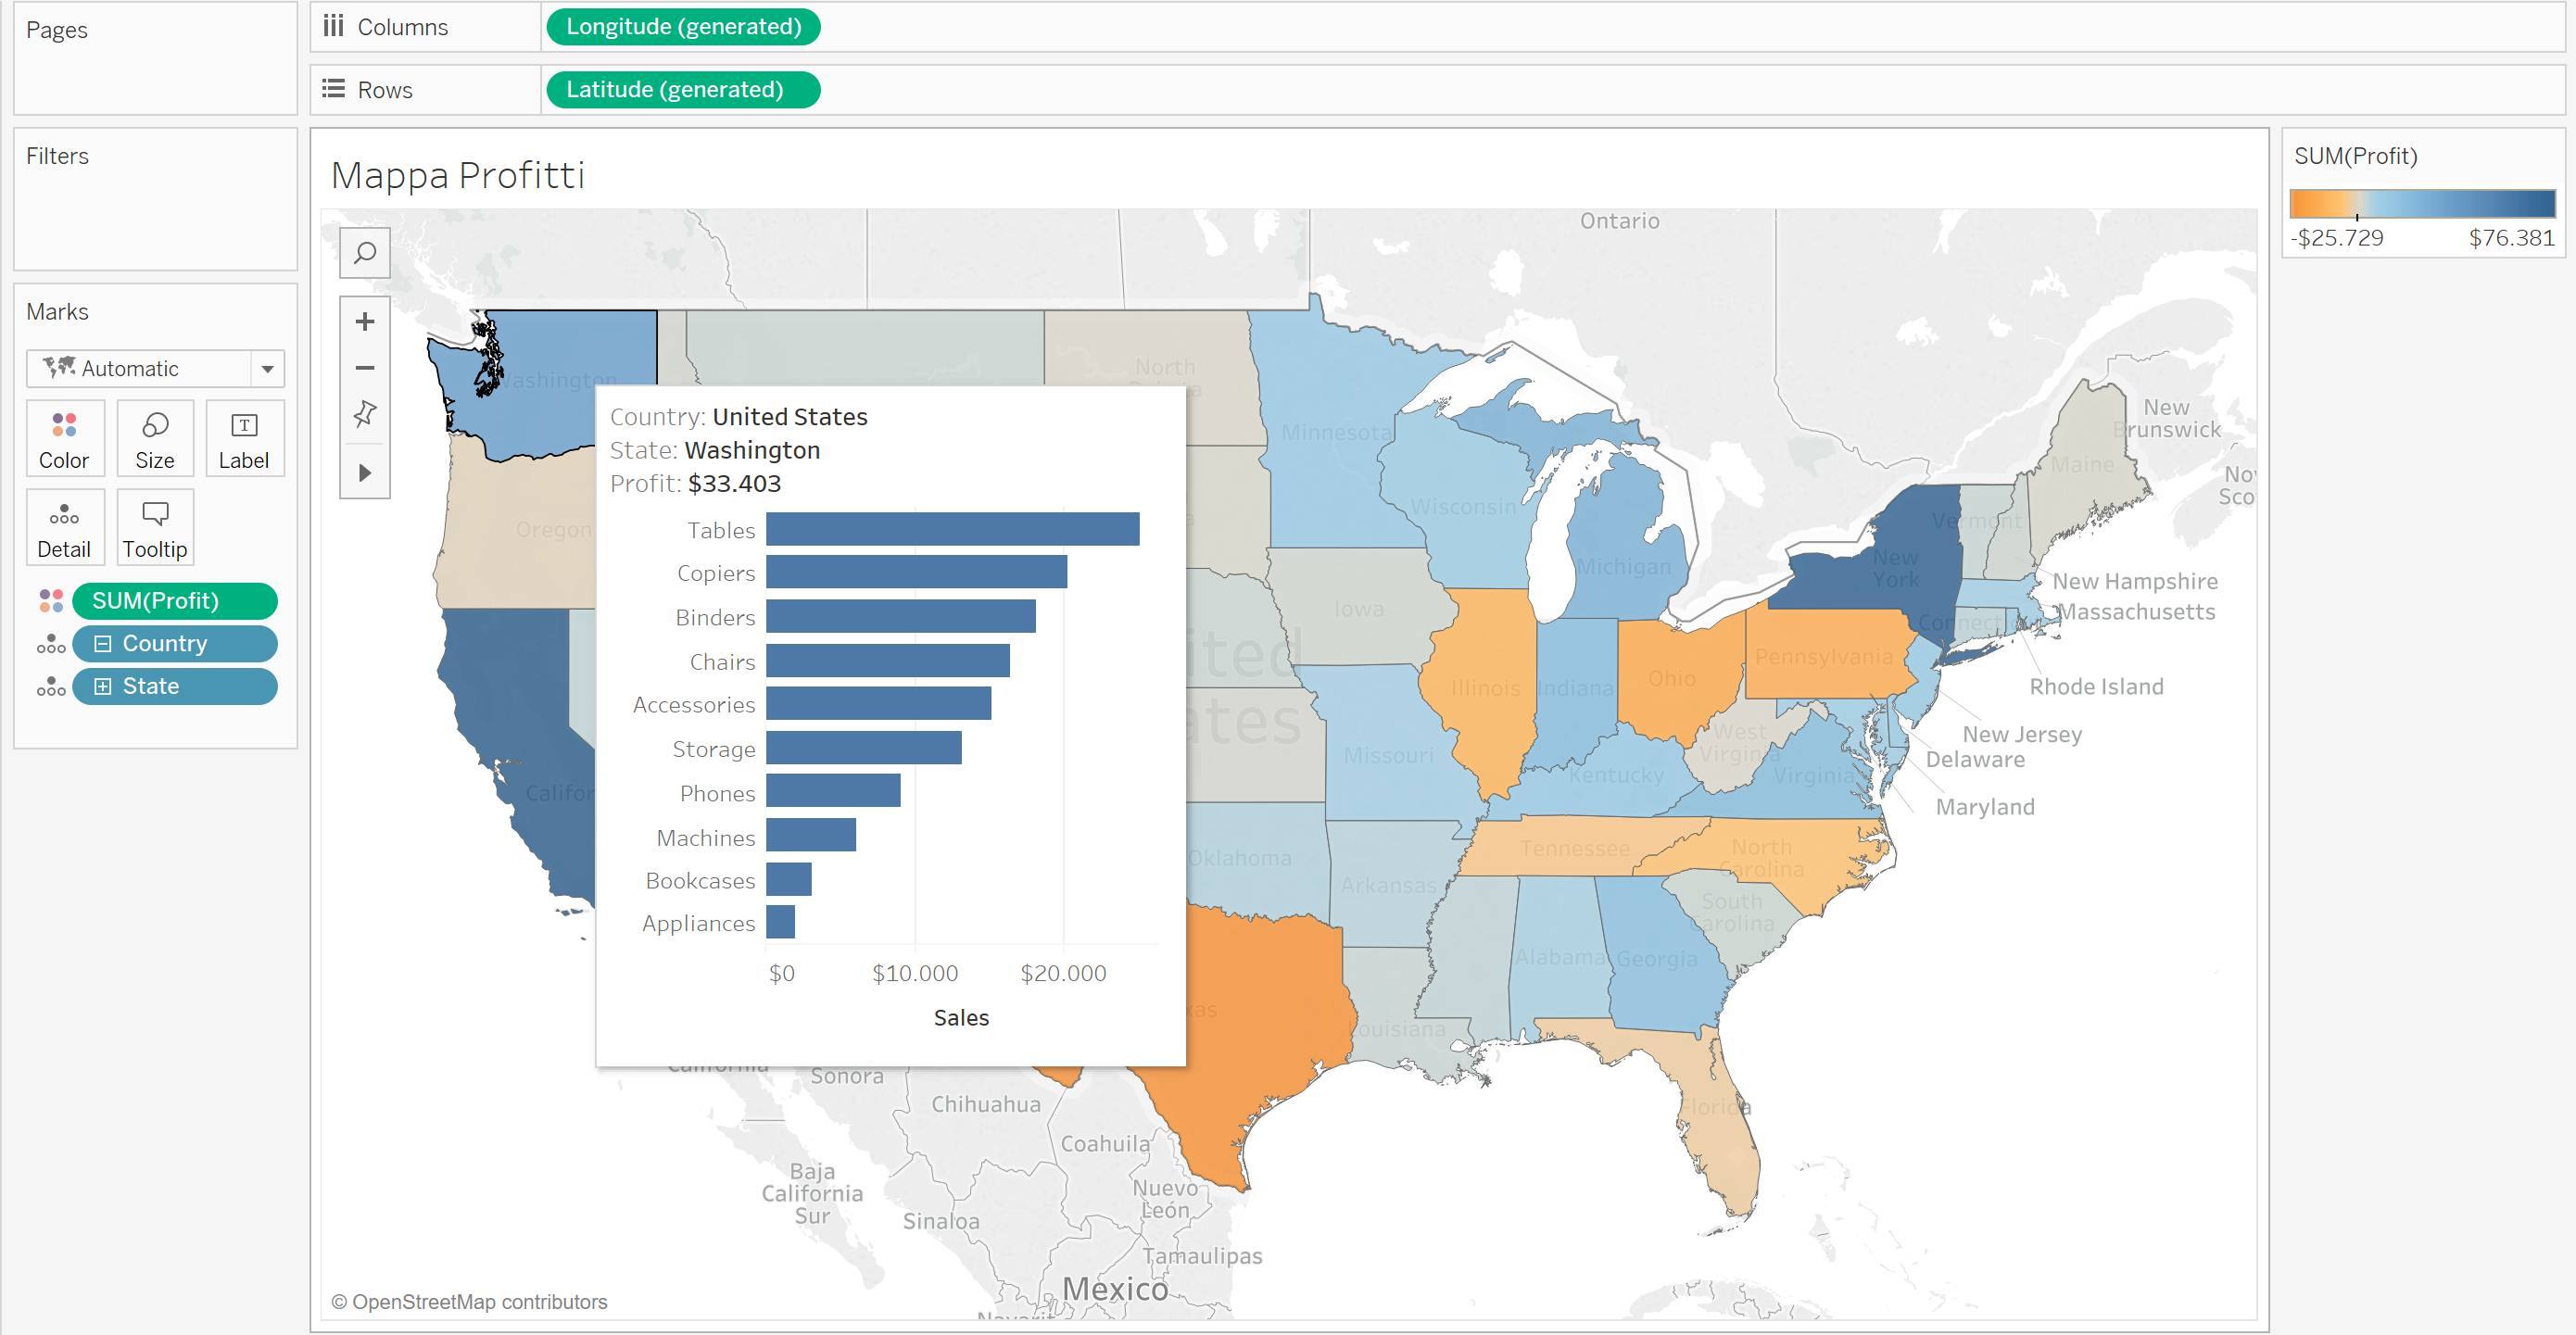Viewport: 2576px width, 1335px height.
Task: Click color icon beside SUM(Profit) pill
Action: click(x=51, y=601)
